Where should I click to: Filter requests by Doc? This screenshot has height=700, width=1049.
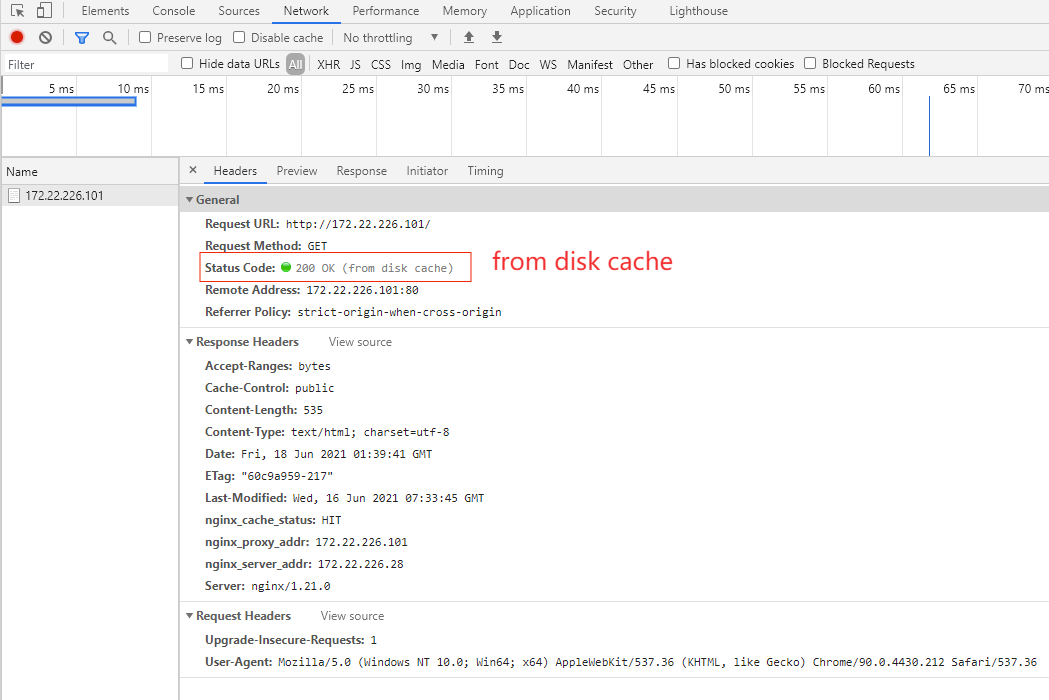(x=518, y=64)
